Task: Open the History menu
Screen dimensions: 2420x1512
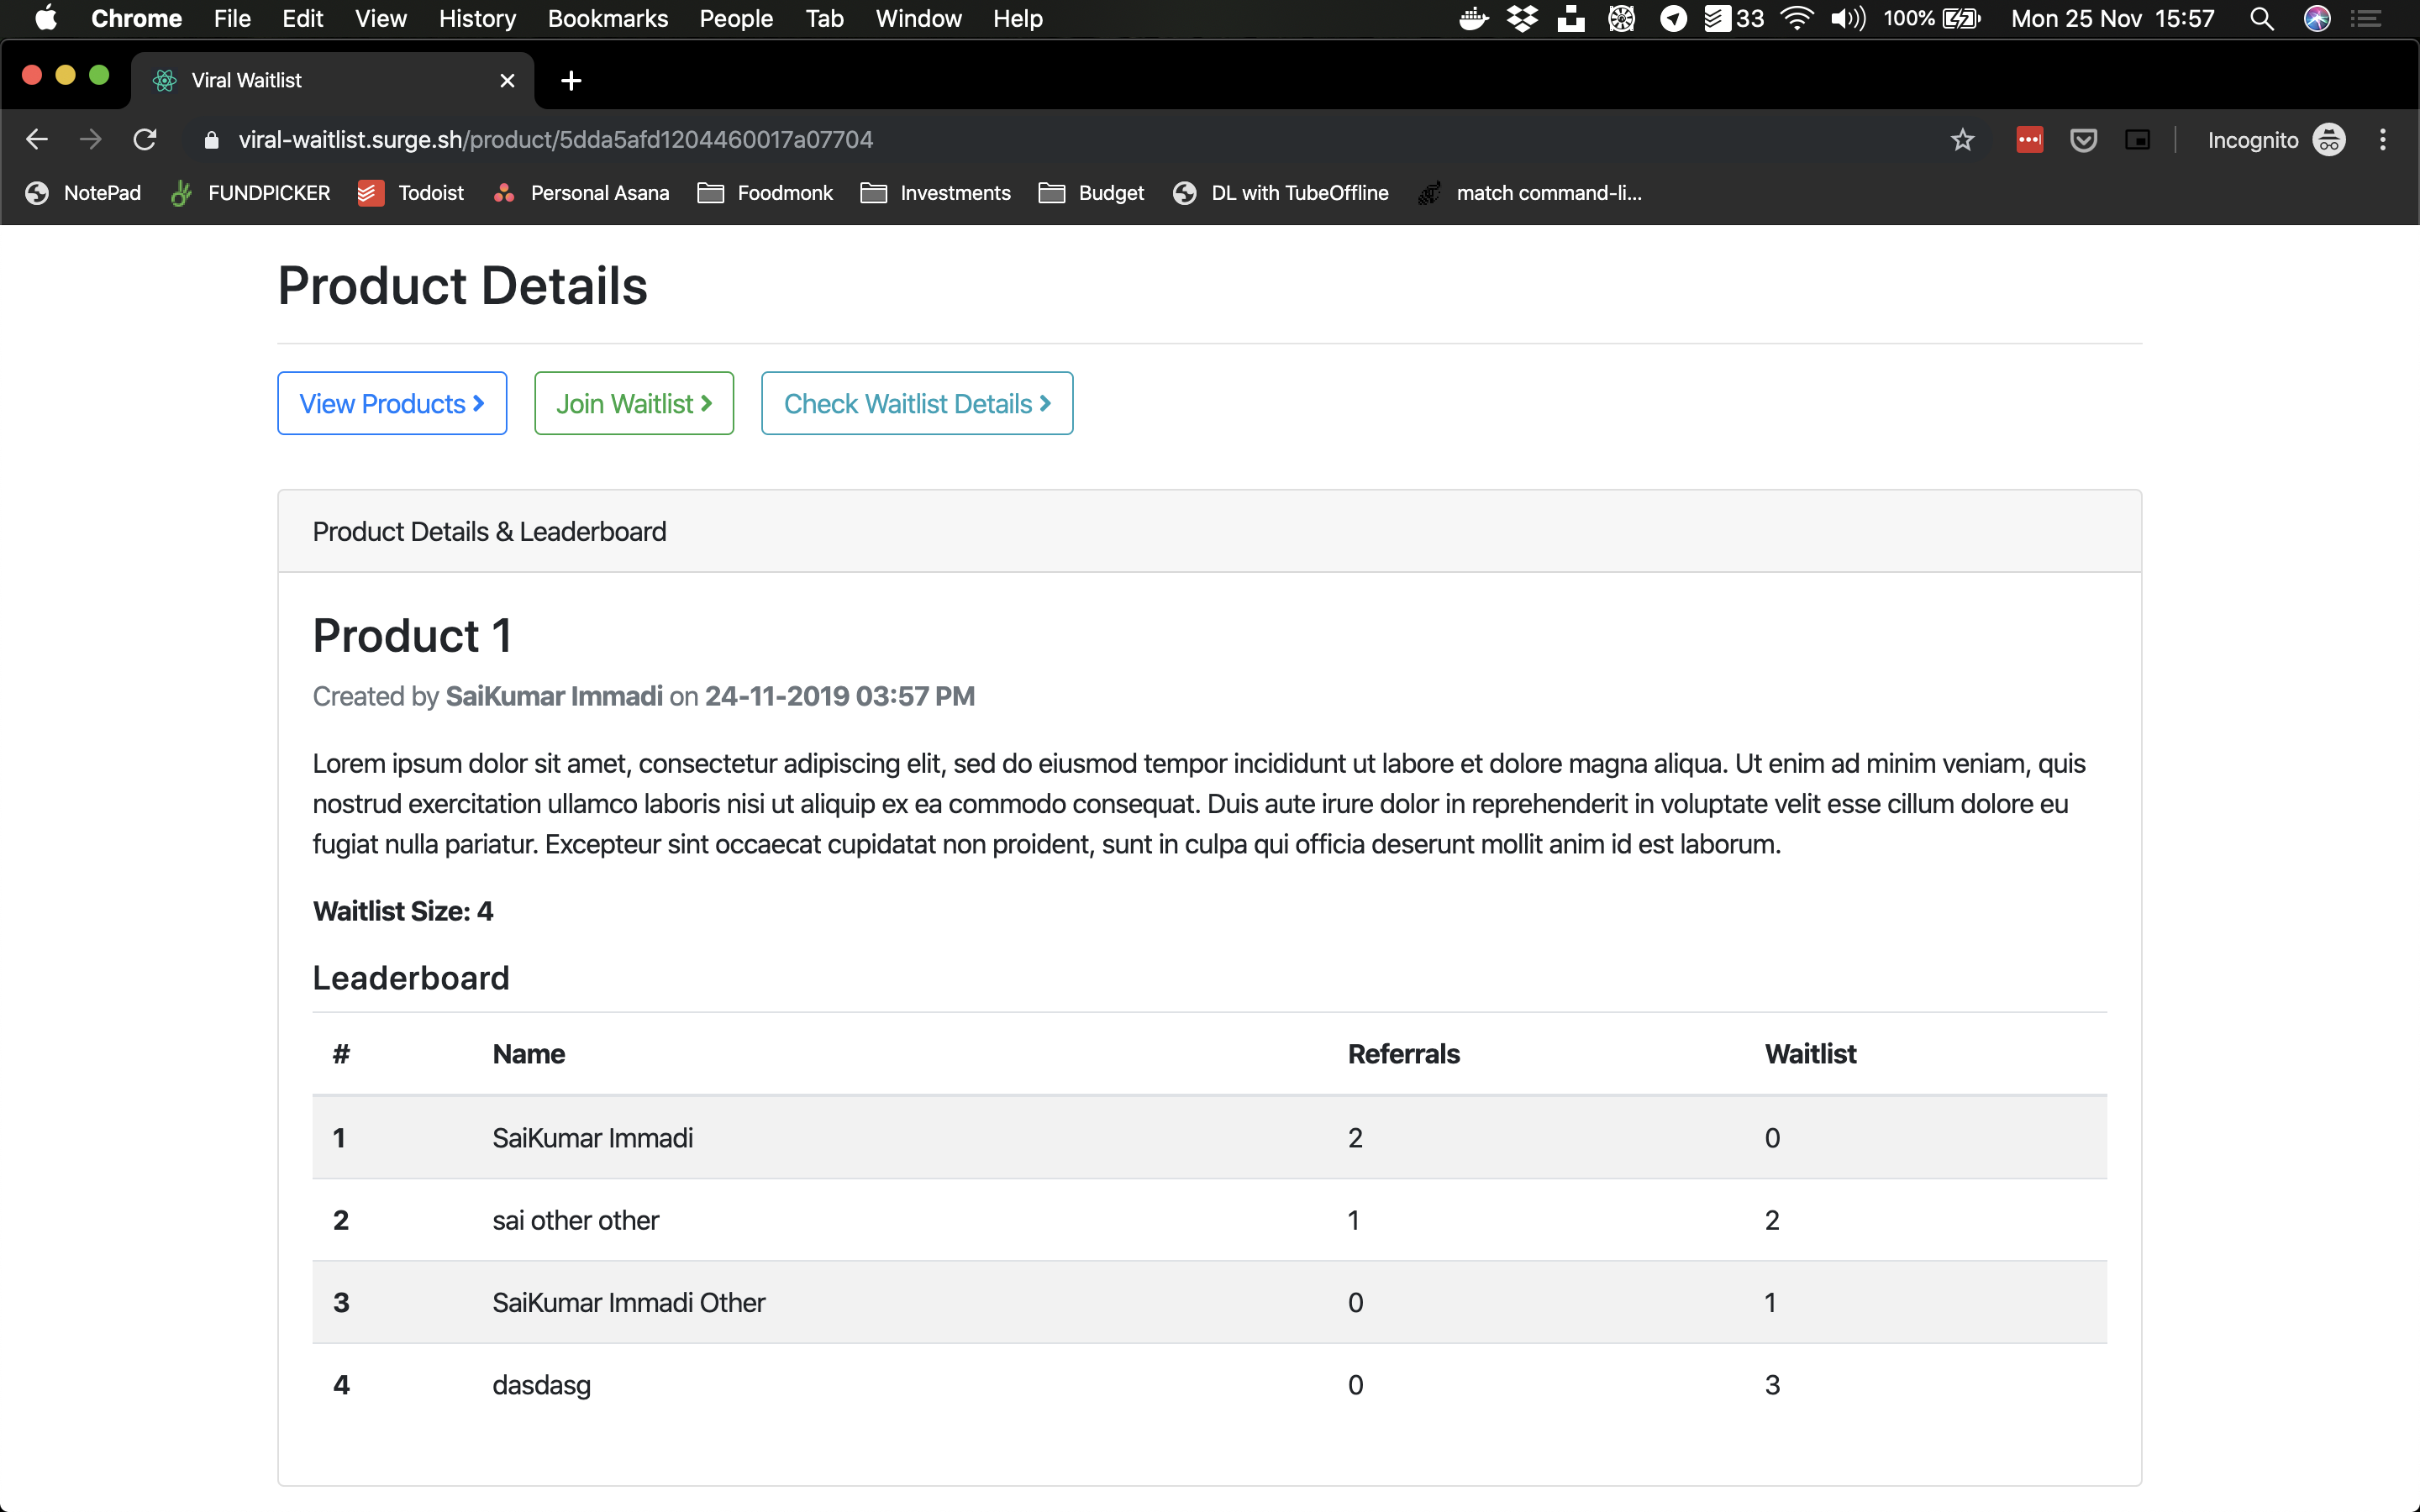Action: point(477,19)
